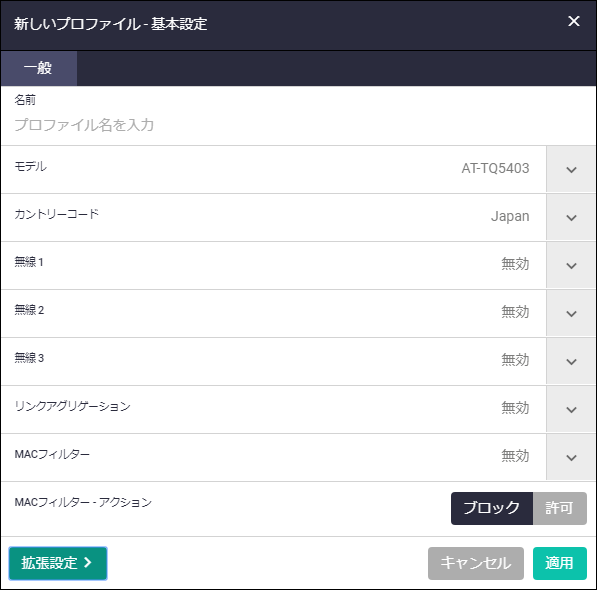Click the 無効 value for MACフィルター
Image resolution: width=597 pixels, height=590 pixels.
(515, 456)
